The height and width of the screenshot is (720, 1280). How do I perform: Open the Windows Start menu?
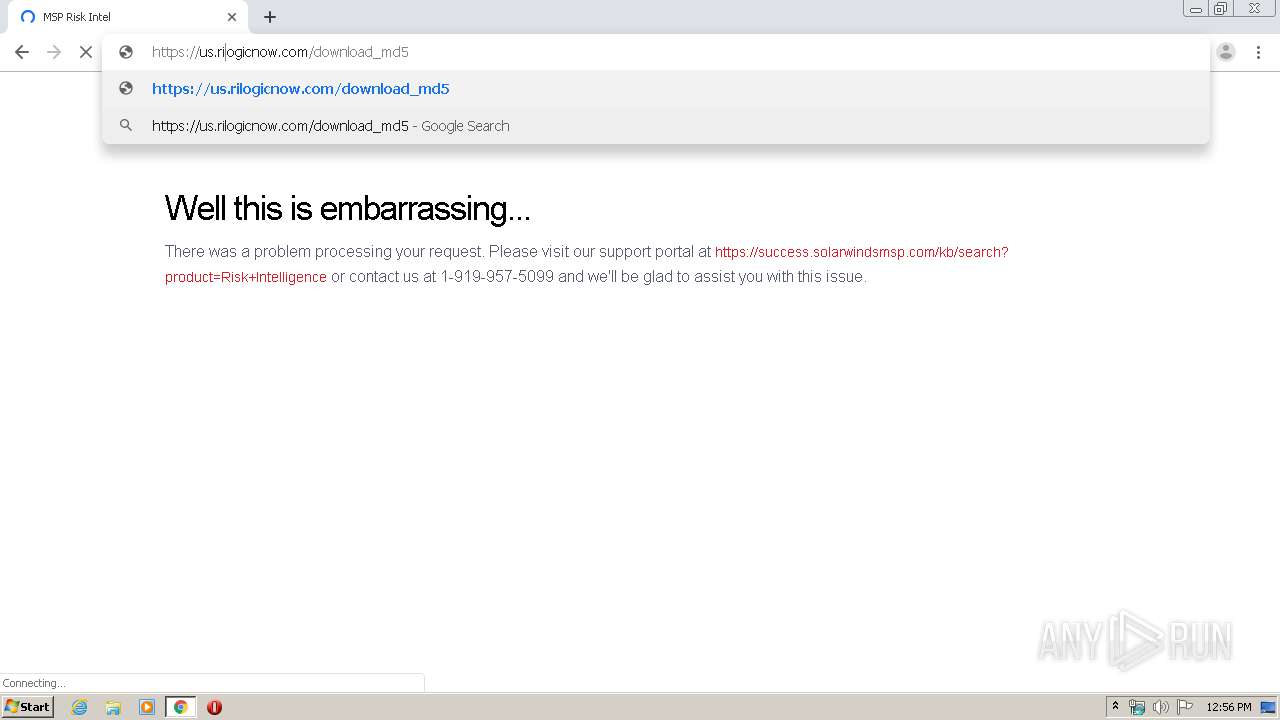[x=28, y=707]
